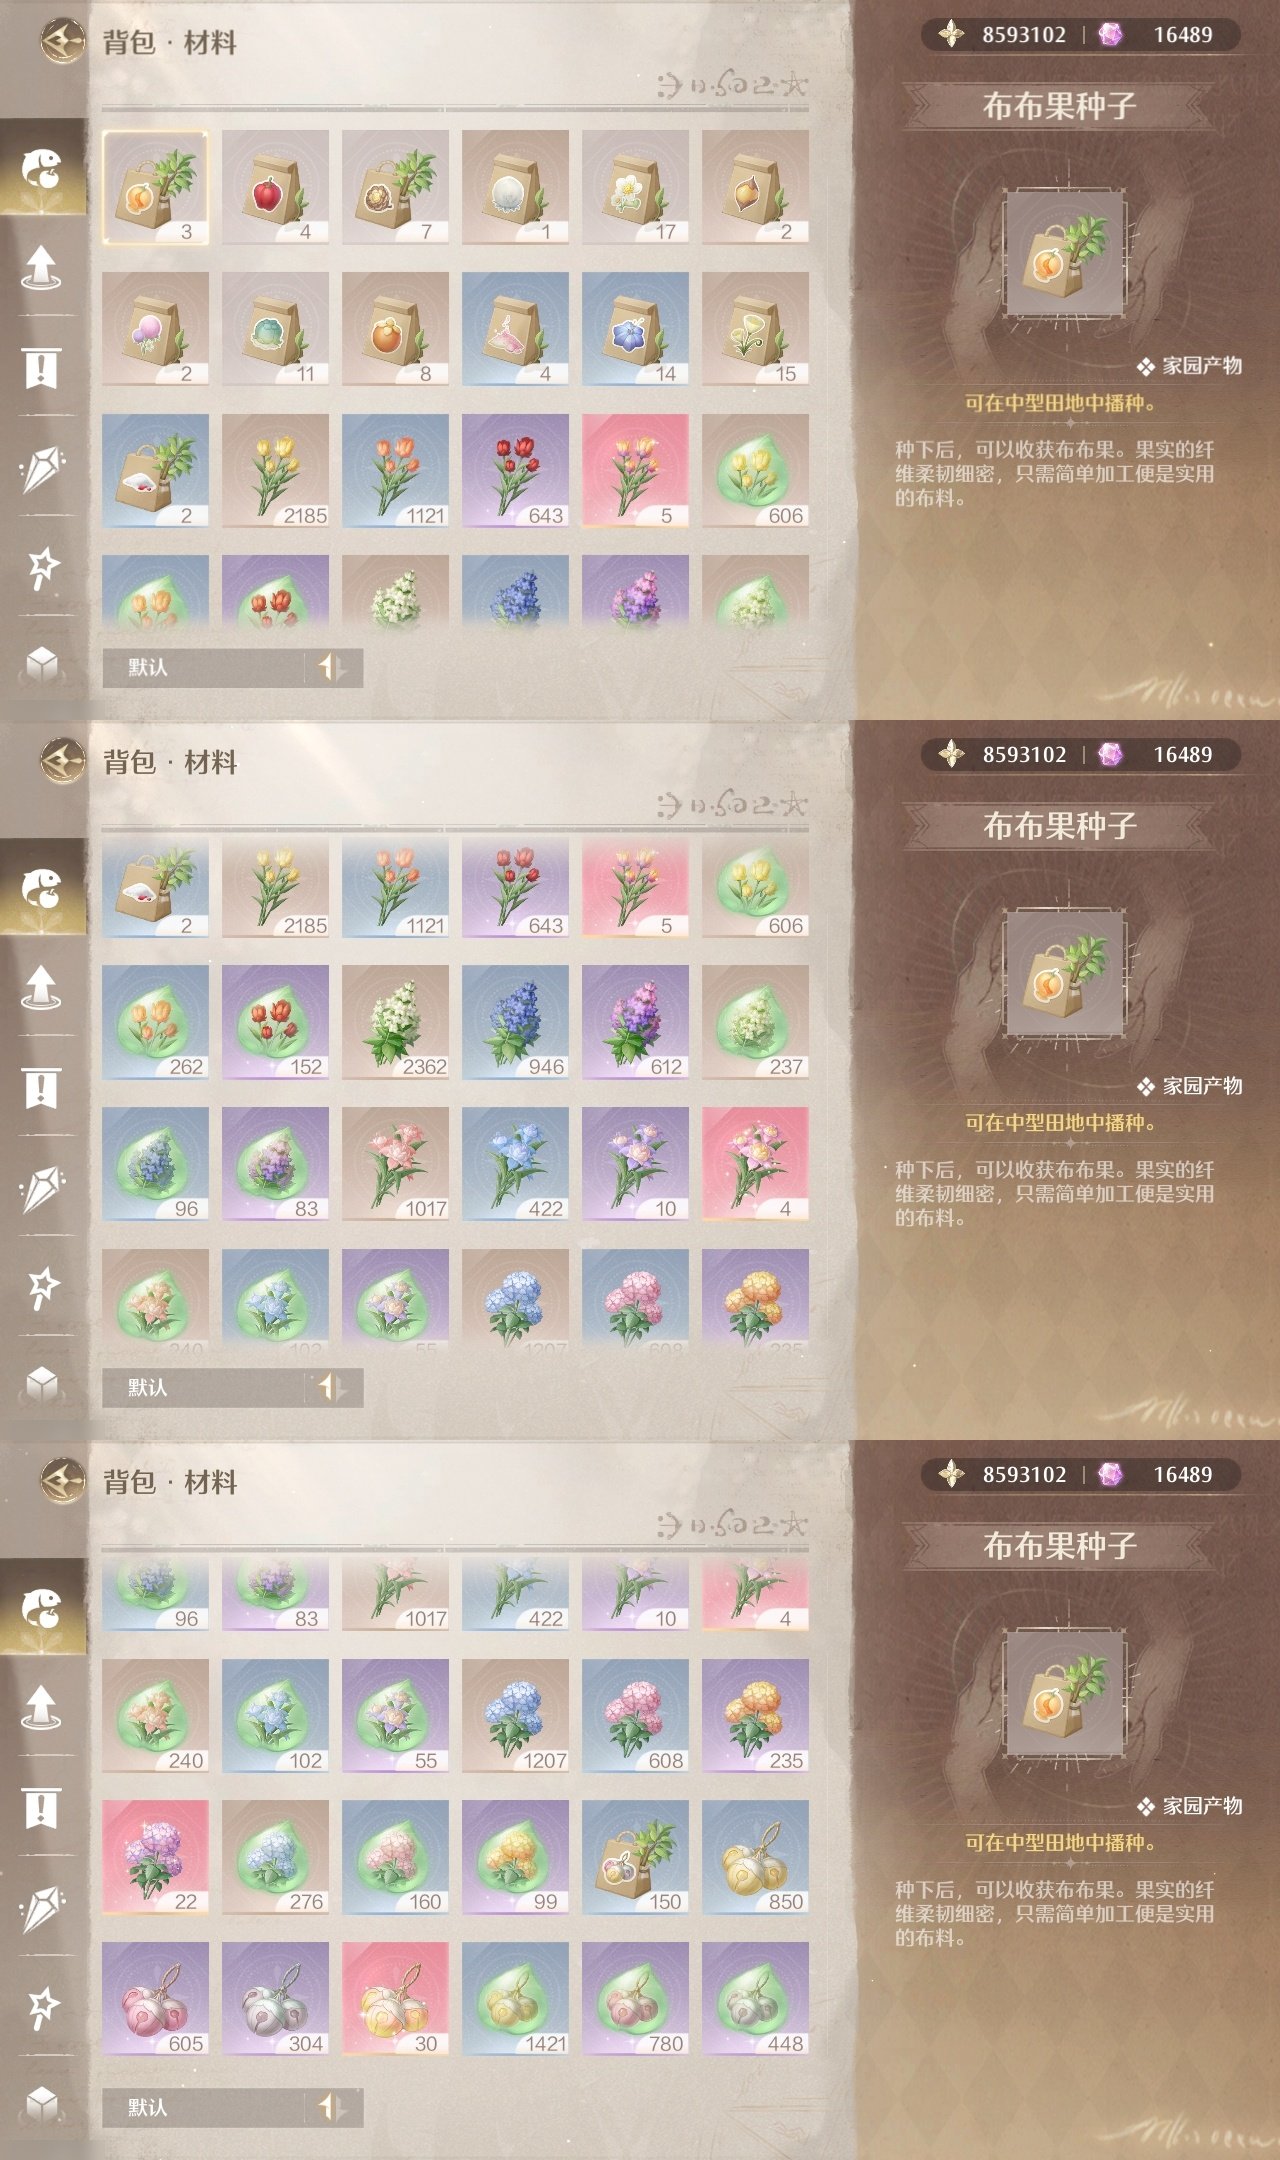1280x2160 pixels.
Task: Pick the white lilac item showing 2362
Action: (x=395, y=1022)
